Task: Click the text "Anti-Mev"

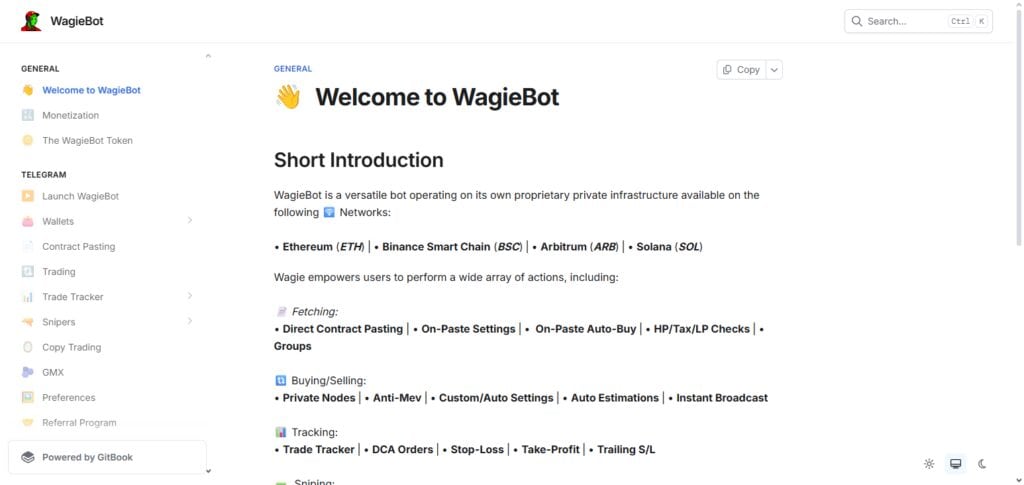Action: coord(397,398)
